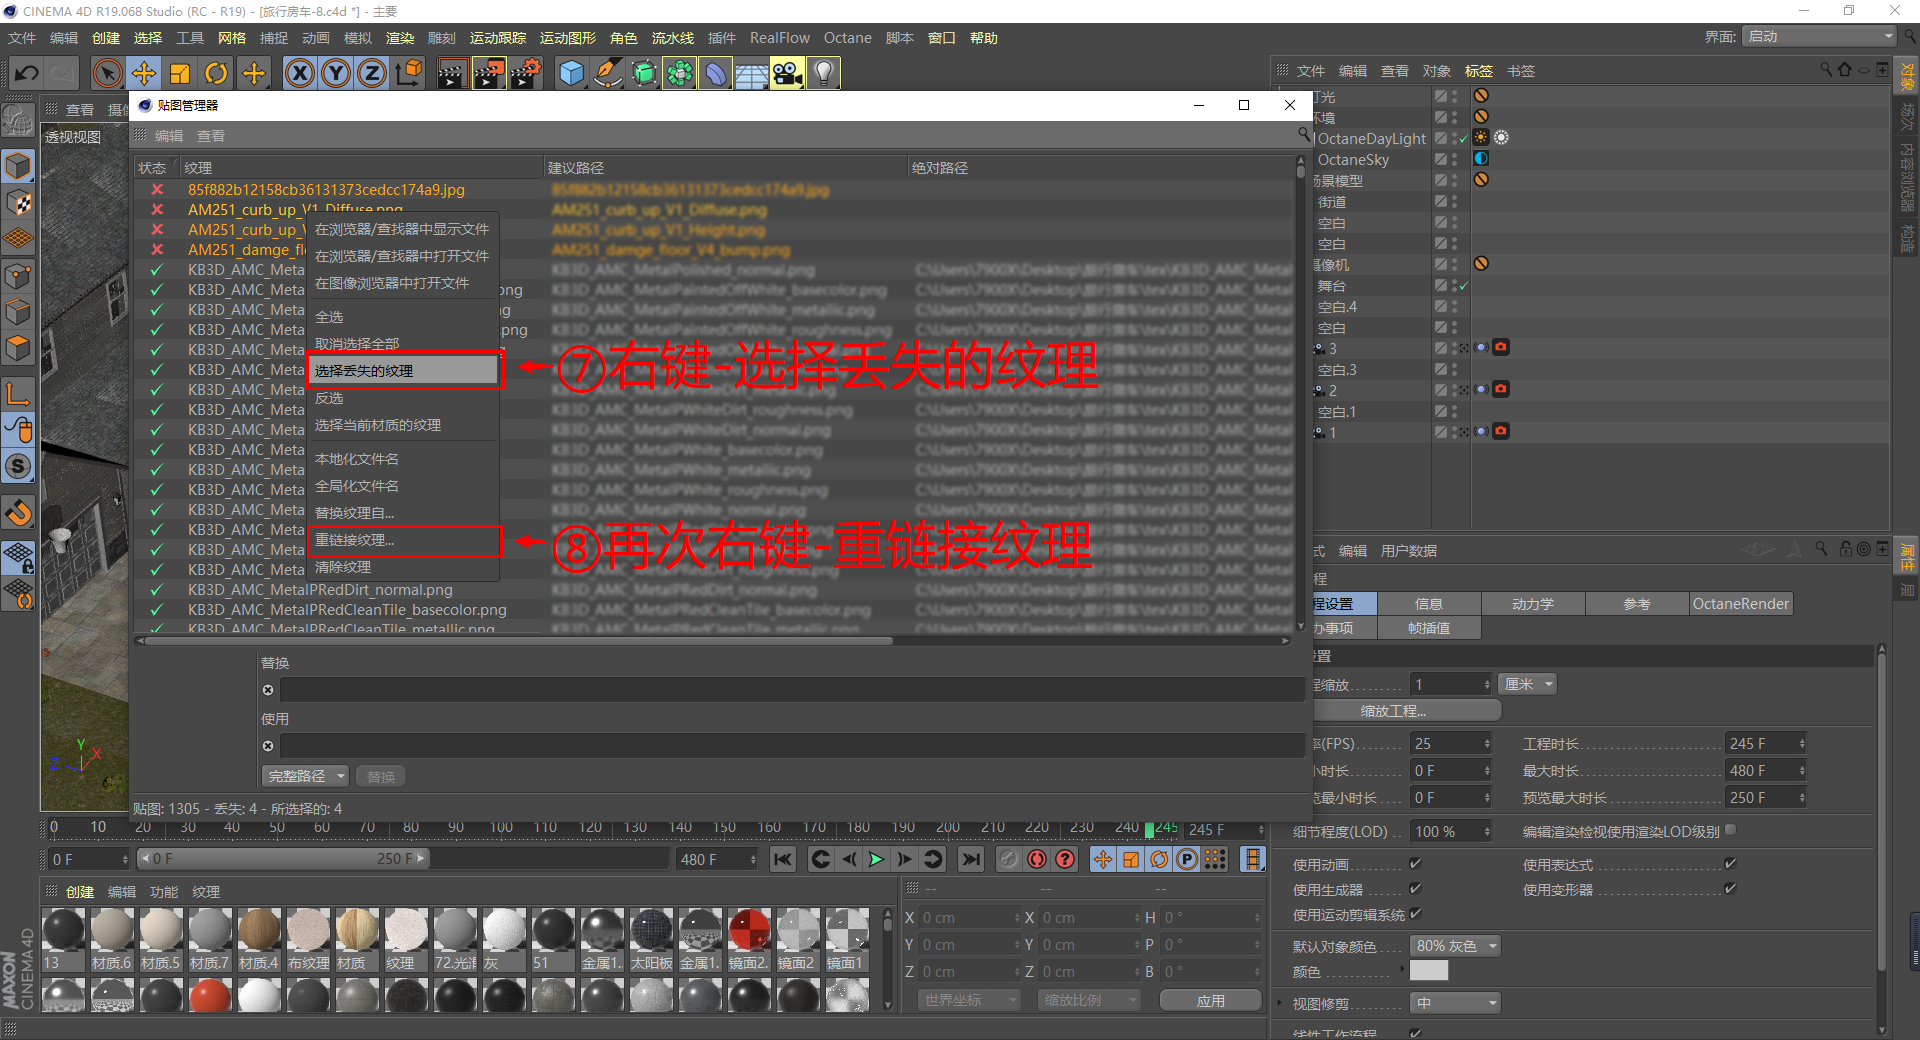Toggle position keyframe recording in timeline bar
Image resolution: width=1920 pixels, height=1040 pixels.
pyautogui.click(x=1103, y=859)
